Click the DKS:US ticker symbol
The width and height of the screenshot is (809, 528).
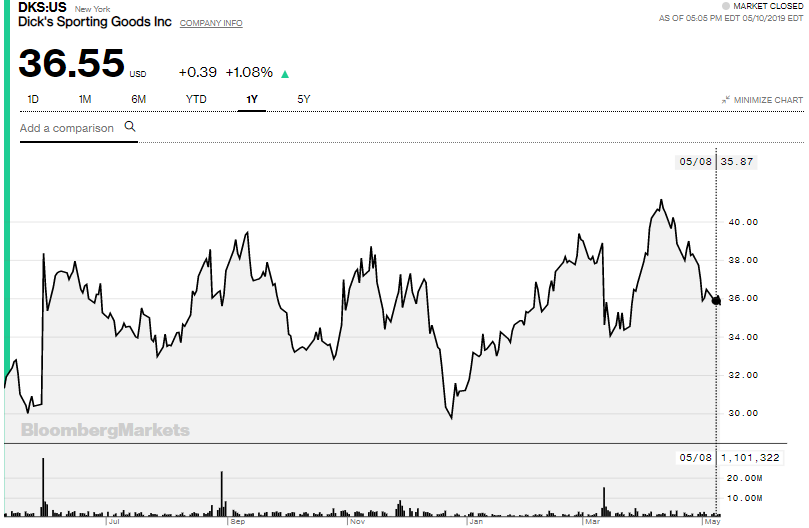pyautogui.click(x=42, y=7)
